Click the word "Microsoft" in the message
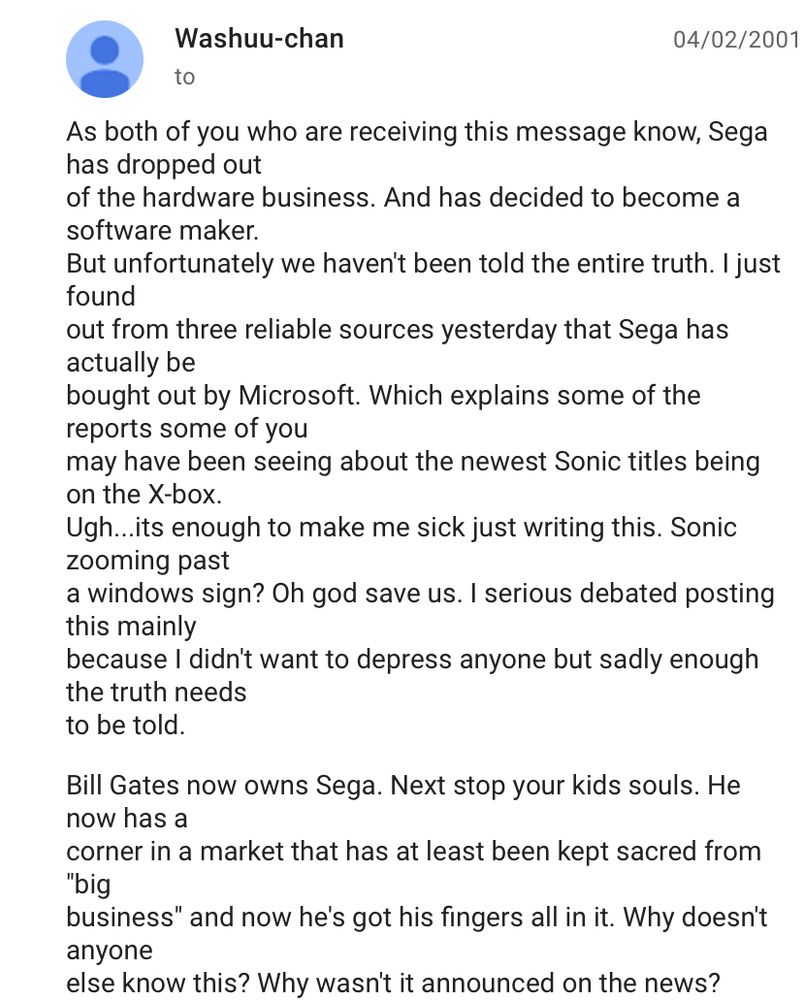Image resolution: width=803 pixels, height=1000 pixels. click(296, 395)
